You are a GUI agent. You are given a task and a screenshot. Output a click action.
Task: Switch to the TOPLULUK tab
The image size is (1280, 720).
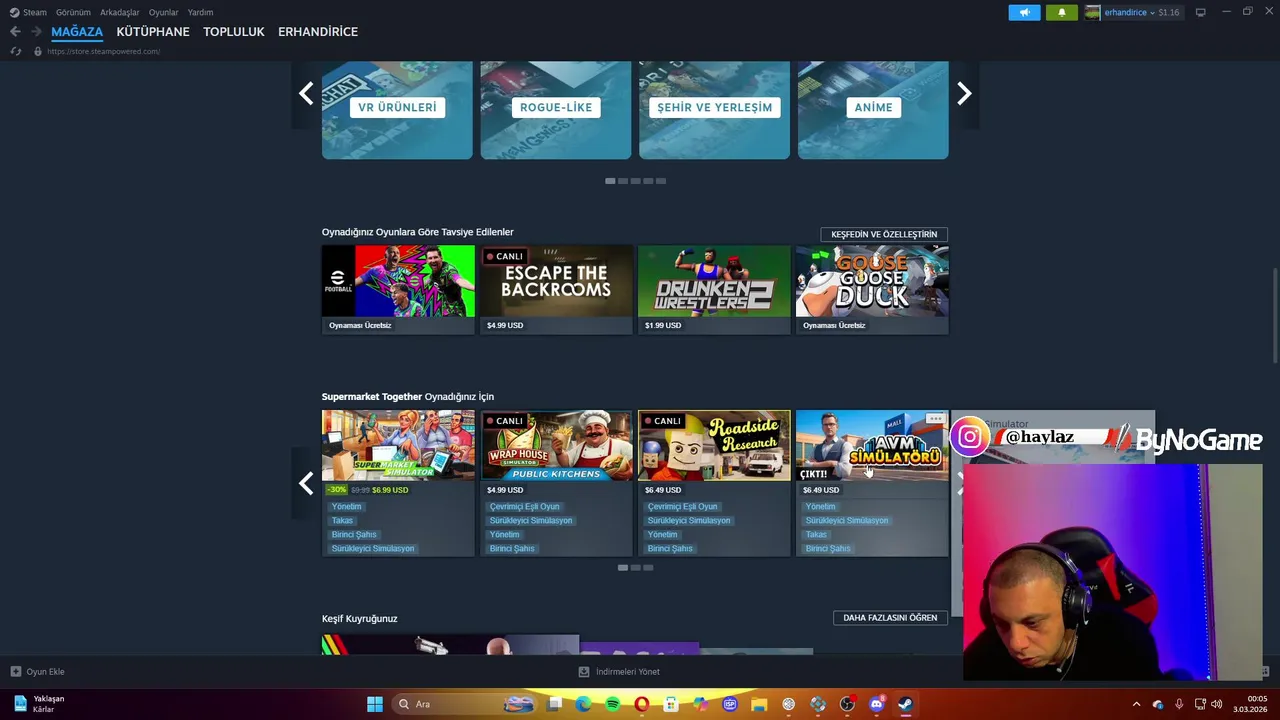tap(234, 32)
